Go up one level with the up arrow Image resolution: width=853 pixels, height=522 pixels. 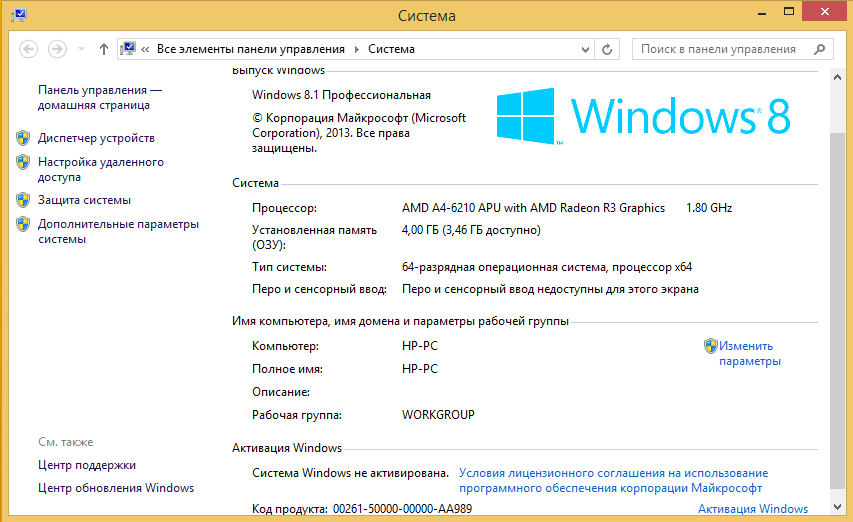[x=104, y=49]
